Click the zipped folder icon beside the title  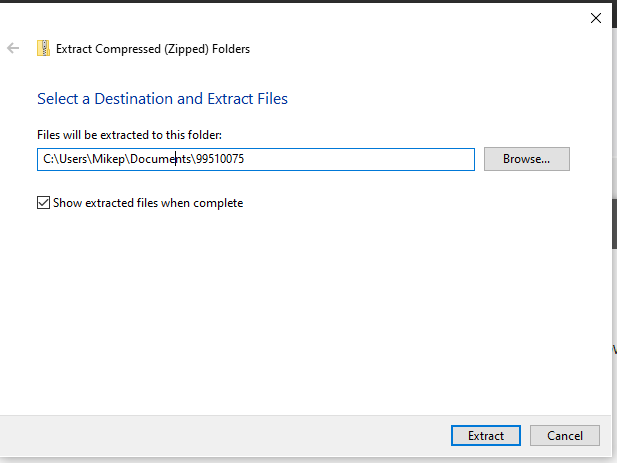click(43, 48)
